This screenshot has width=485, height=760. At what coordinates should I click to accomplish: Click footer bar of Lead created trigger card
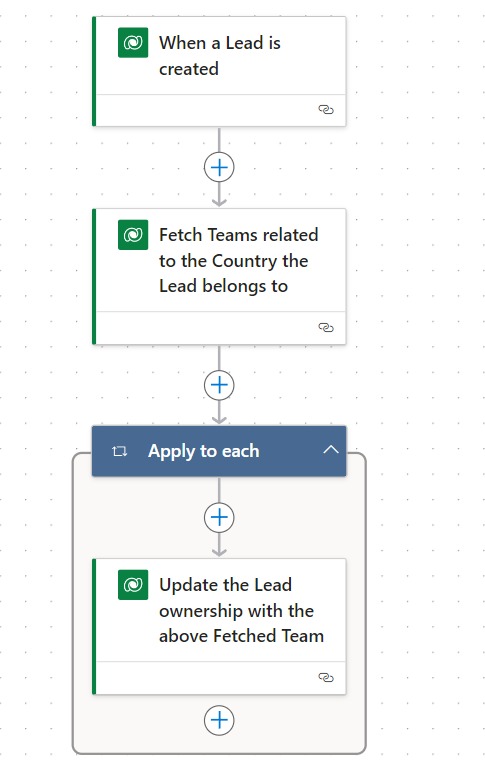click(x=220, y=110)
